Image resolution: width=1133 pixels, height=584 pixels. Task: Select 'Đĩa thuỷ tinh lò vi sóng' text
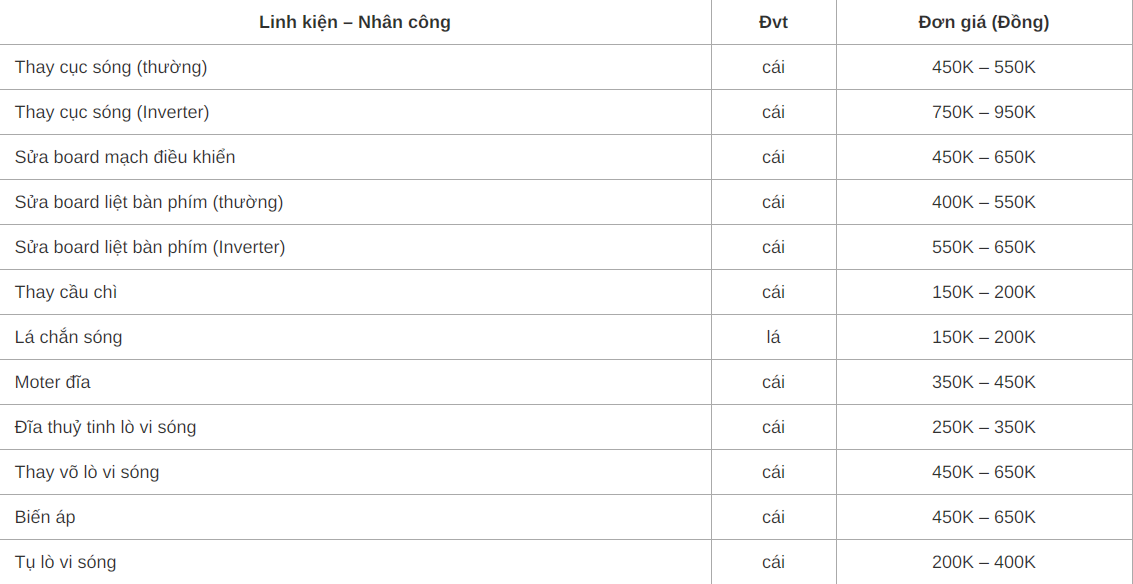105,427
